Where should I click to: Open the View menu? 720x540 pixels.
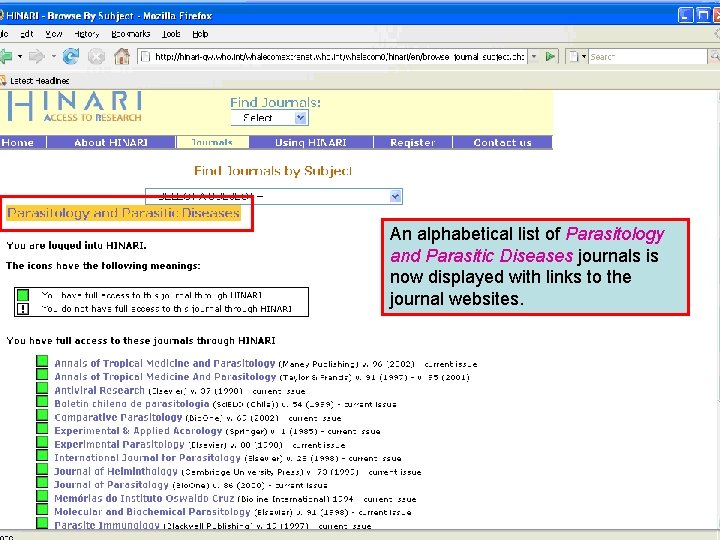coord(54,34)
